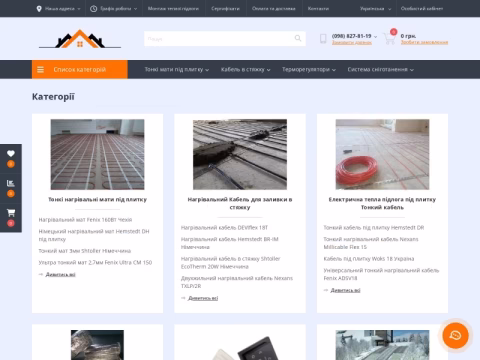480x360 pixels.
Task: Click the mobile phone icon
Action: pos(323,39)
